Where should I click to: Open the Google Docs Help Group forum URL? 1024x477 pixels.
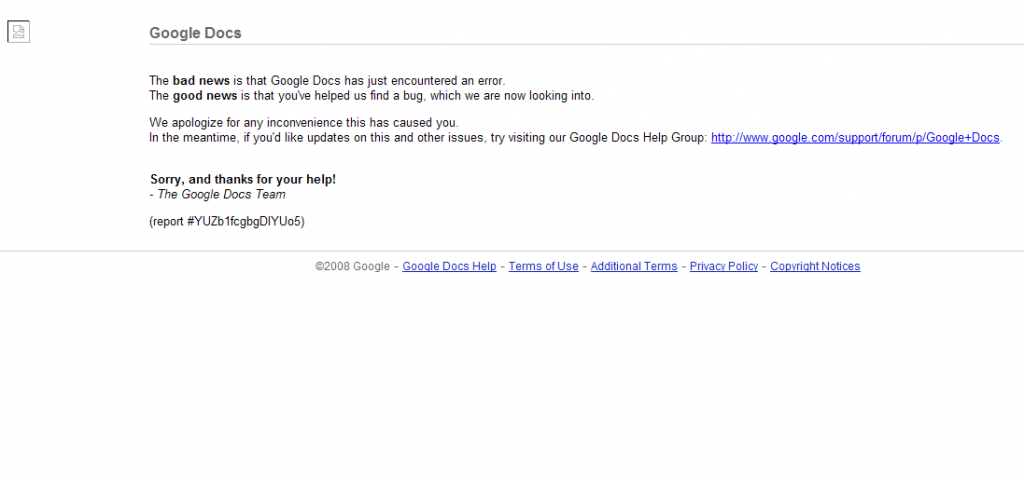tap(855, 138)
